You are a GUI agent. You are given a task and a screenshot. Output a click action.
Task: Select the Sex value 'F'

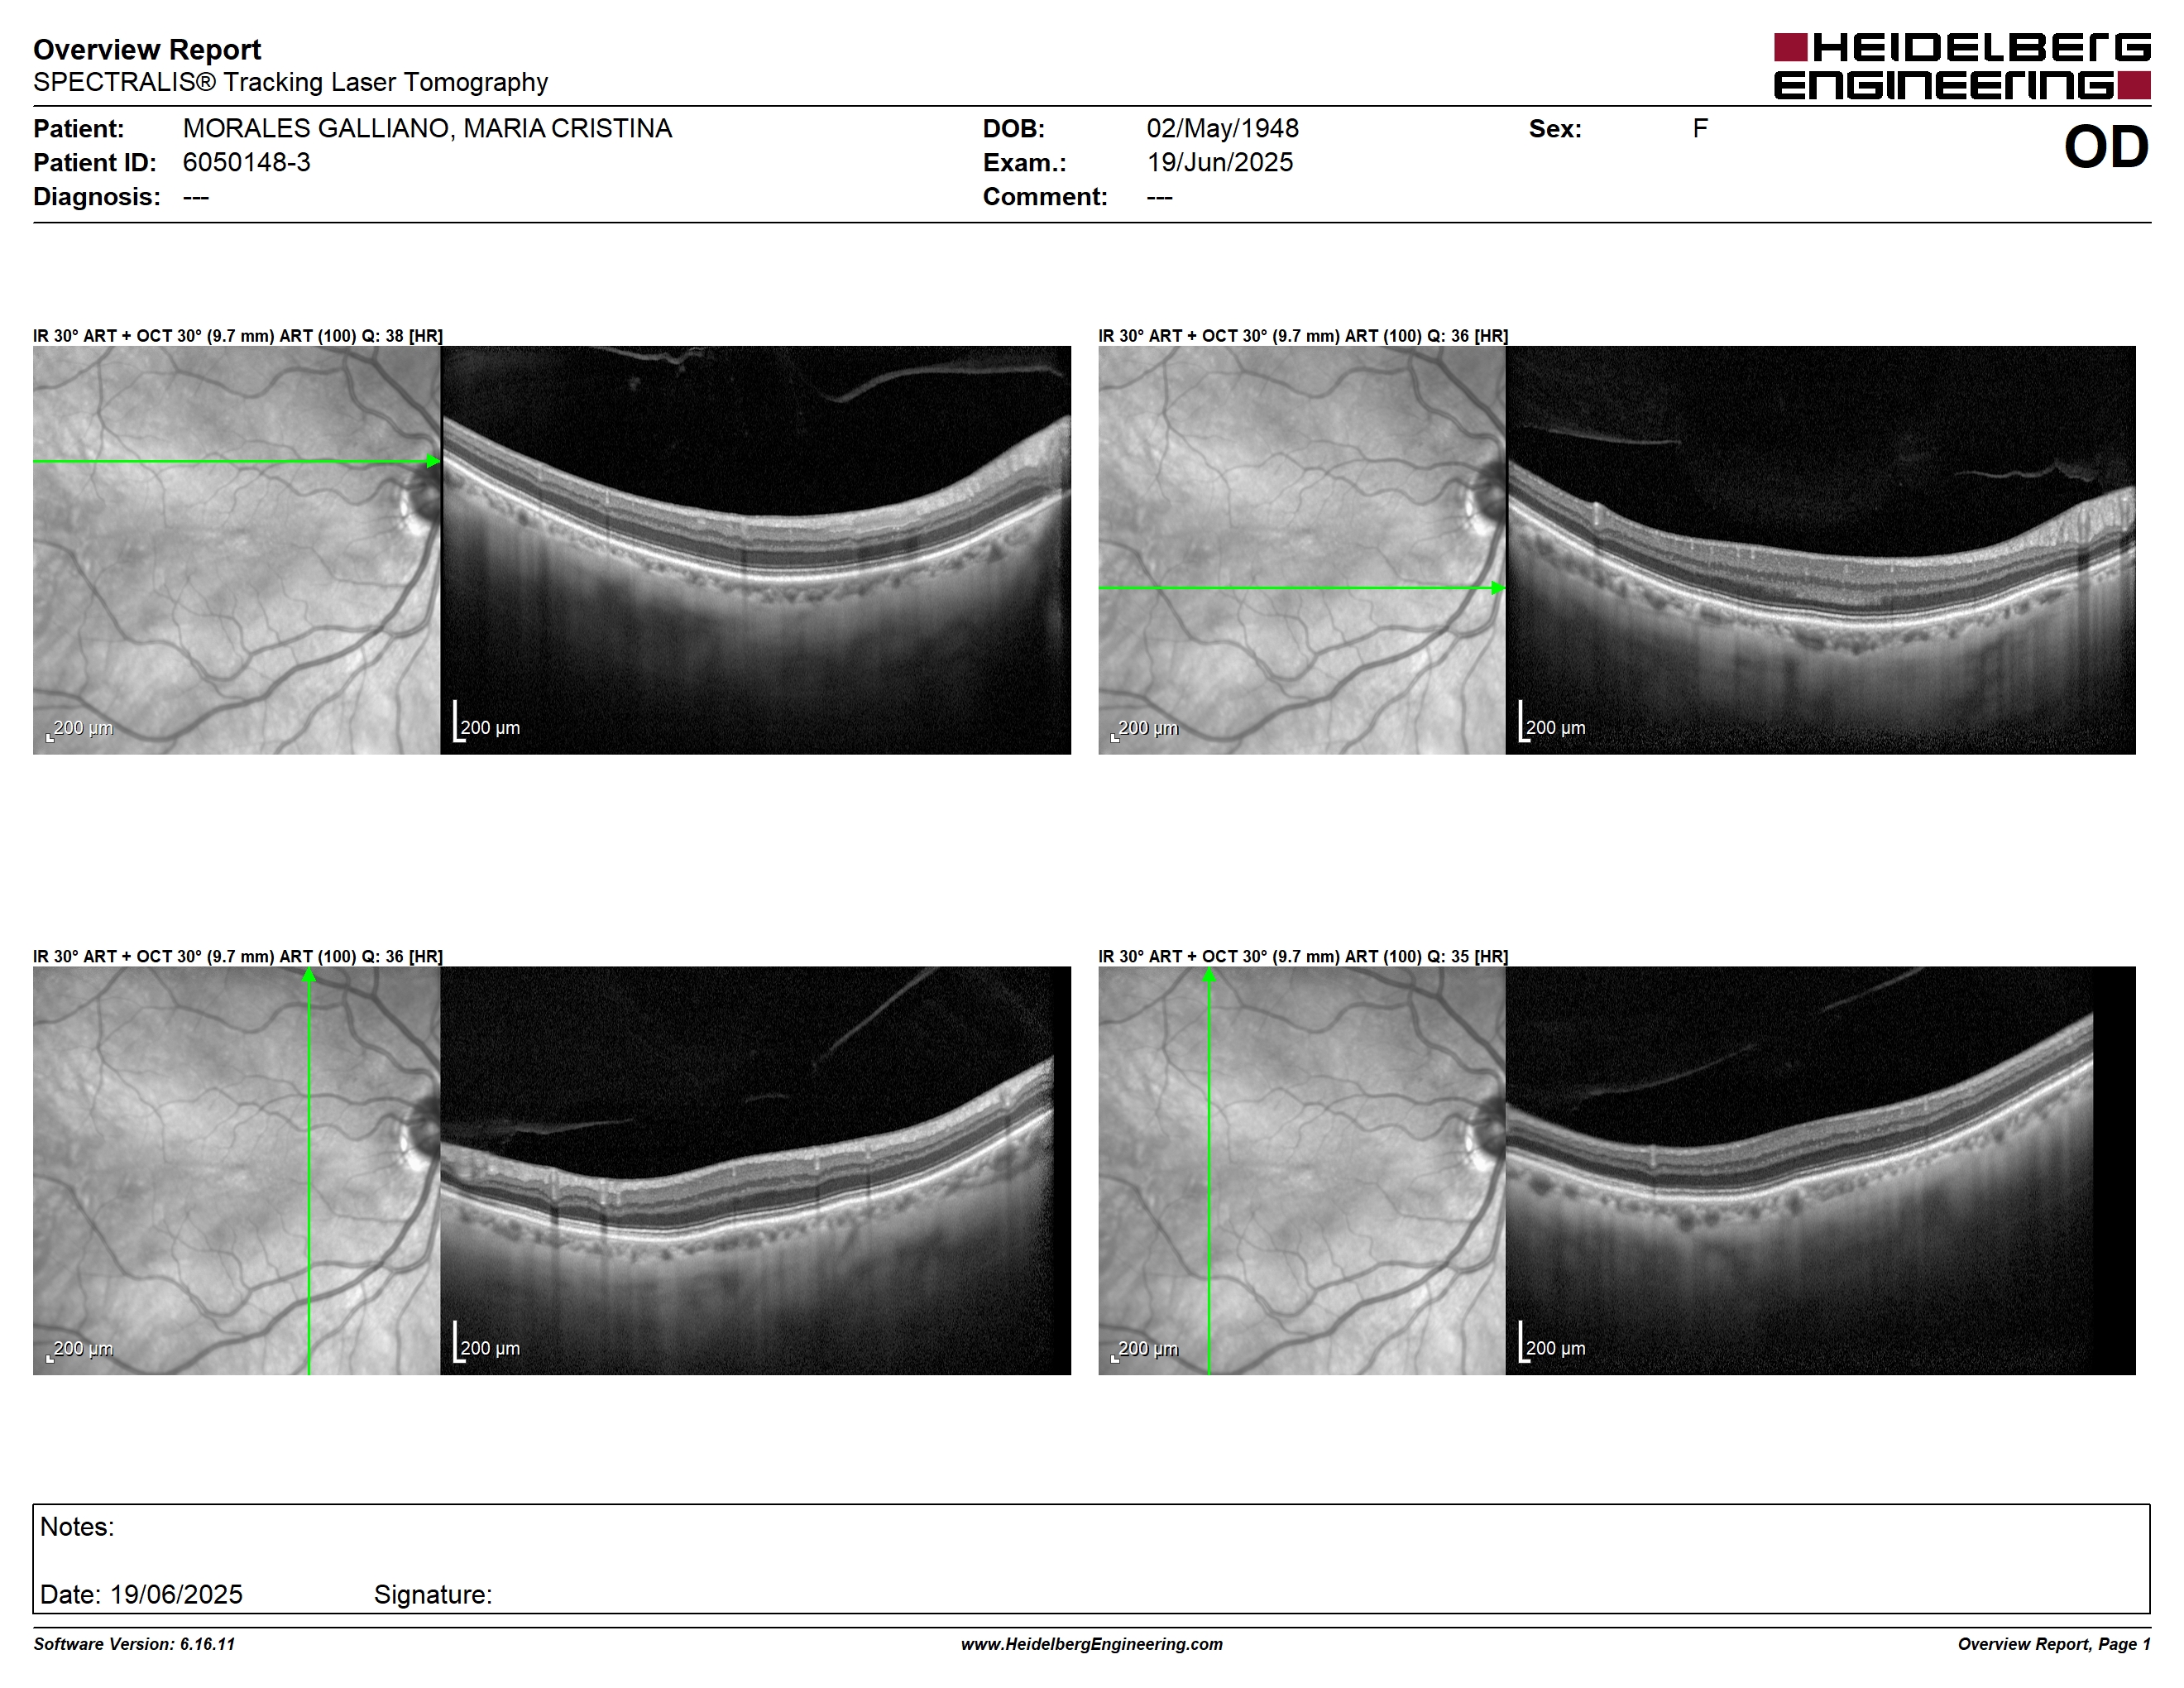click(1700, 128)
